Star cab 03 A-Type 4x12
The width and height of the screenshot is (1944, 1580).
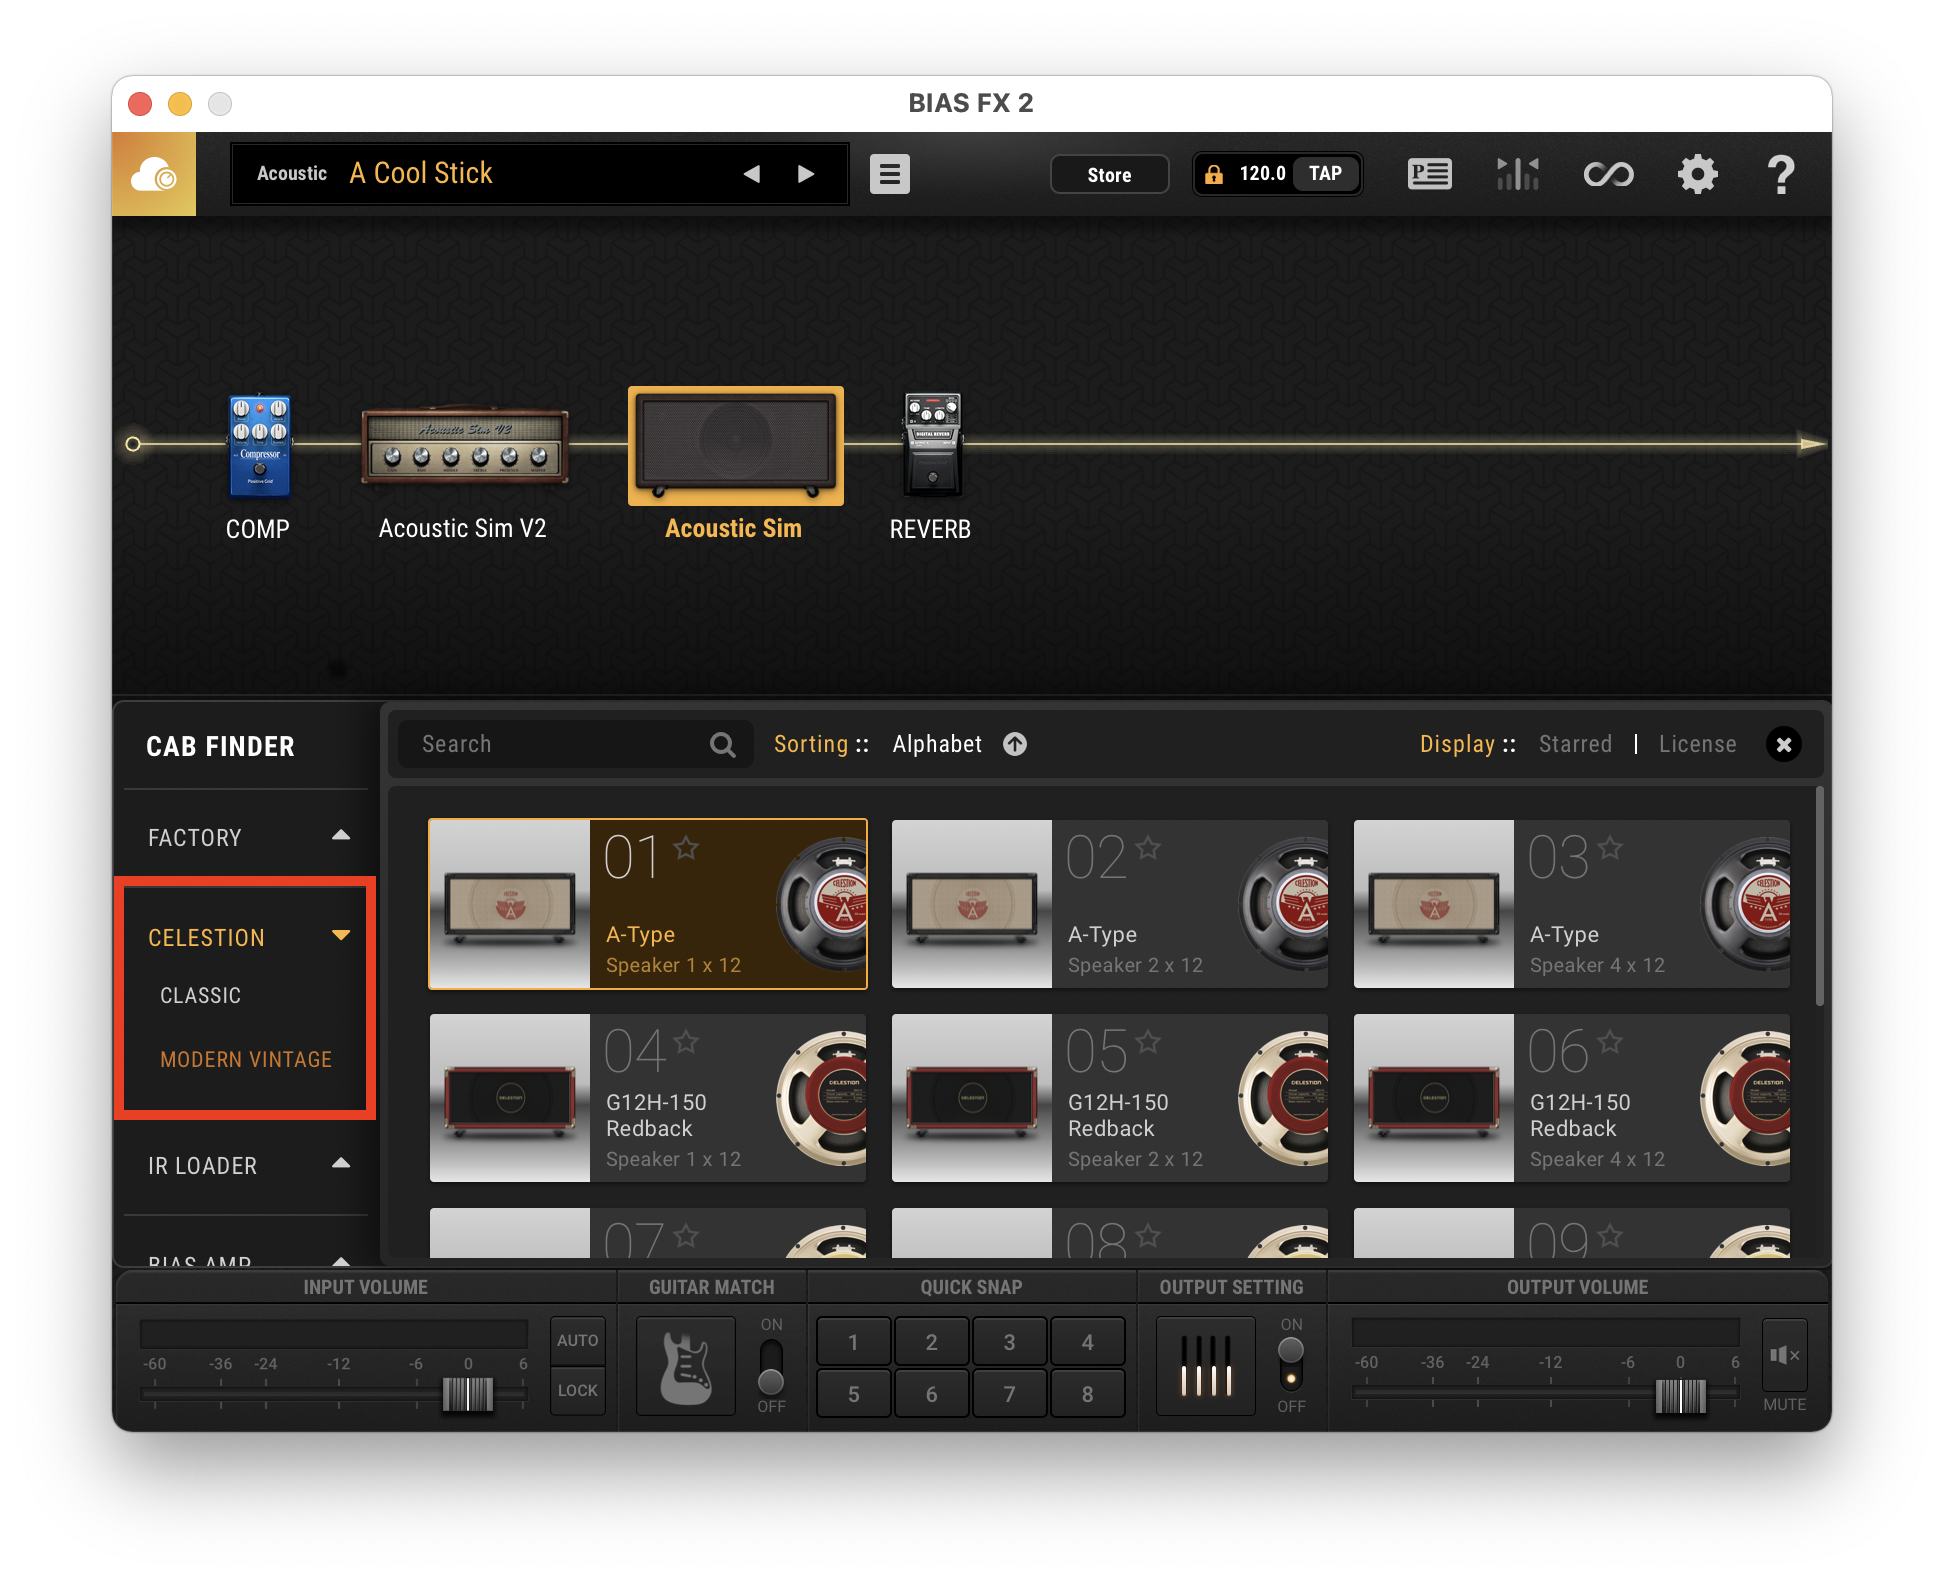[x=1610, y=848]
